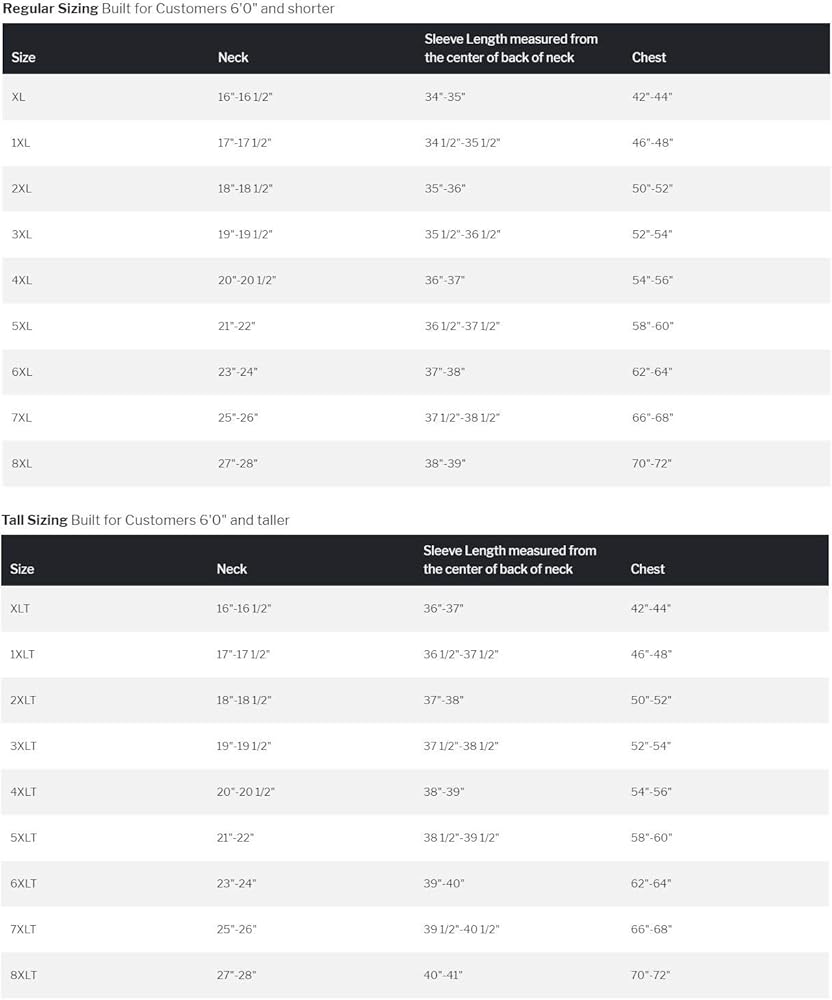832x1000 pixels.
Task: Click the 1XLT size row label
Action: [x=24, y=655]
